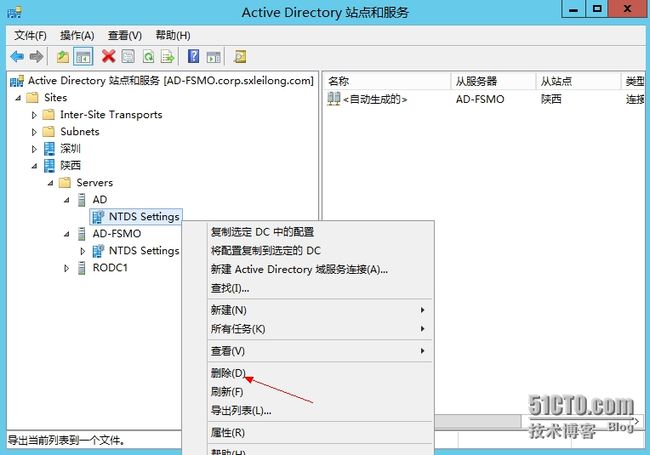Screen dimensions: 650x455
Task: Click the AD-FSMO server icon in tree
Action: [x=82, y=234]
